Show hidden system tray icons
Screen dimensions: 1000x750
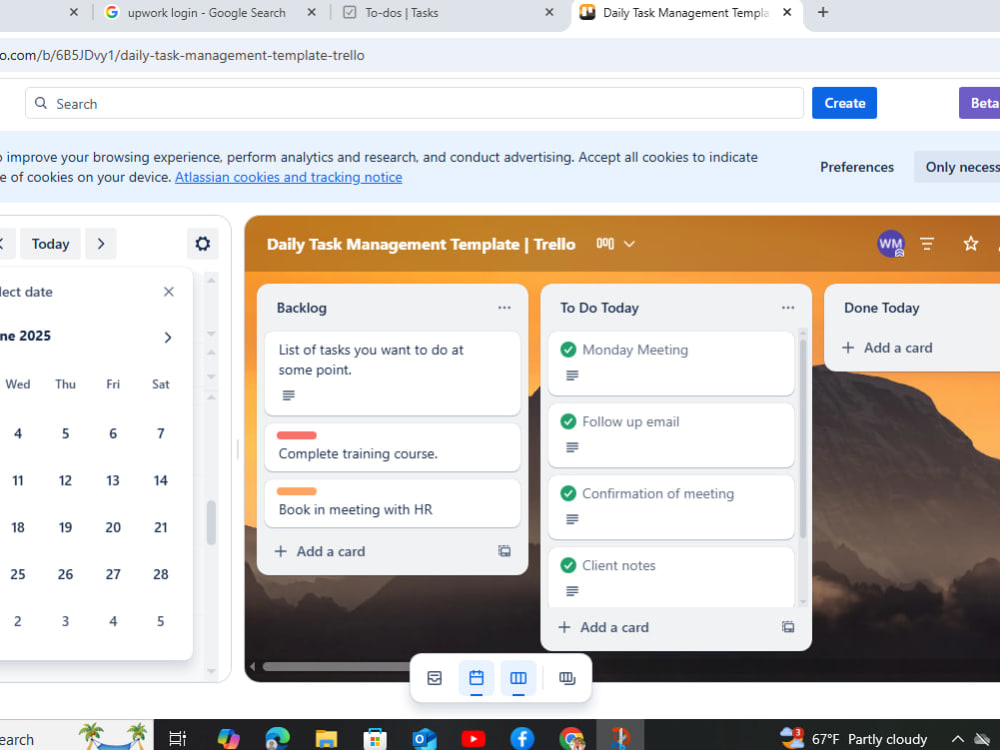coord(958,739)
